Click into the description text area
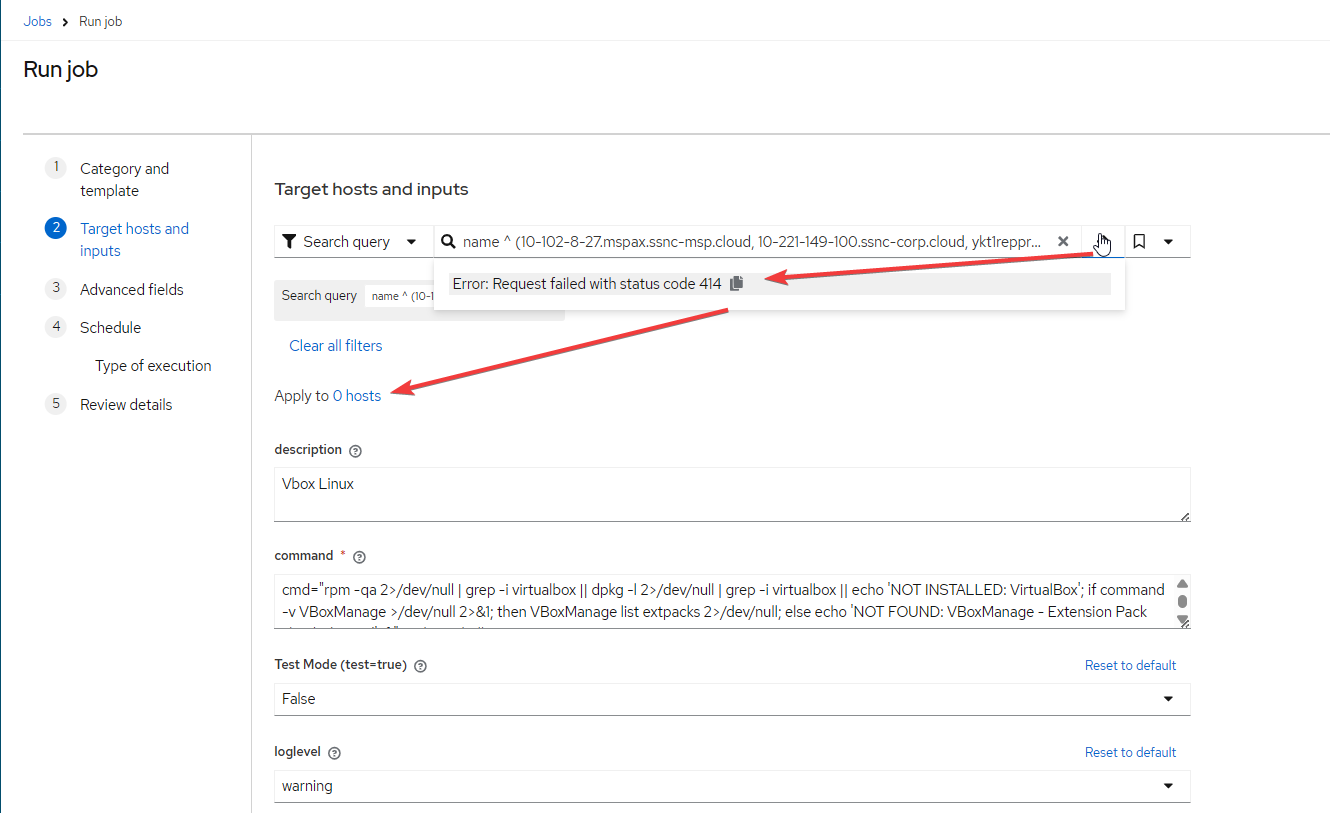This screenshot has height=813, width=1330. (731, 494)
